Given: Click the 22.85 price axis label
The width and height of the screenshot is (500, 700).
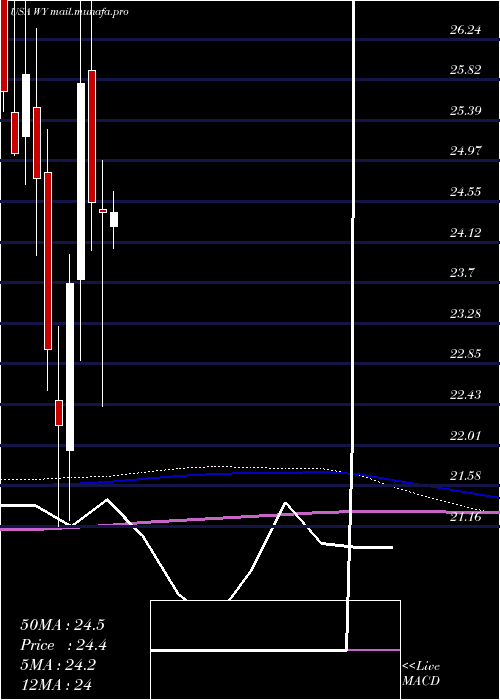Looking at the screenshot, I should pos(465,354).
